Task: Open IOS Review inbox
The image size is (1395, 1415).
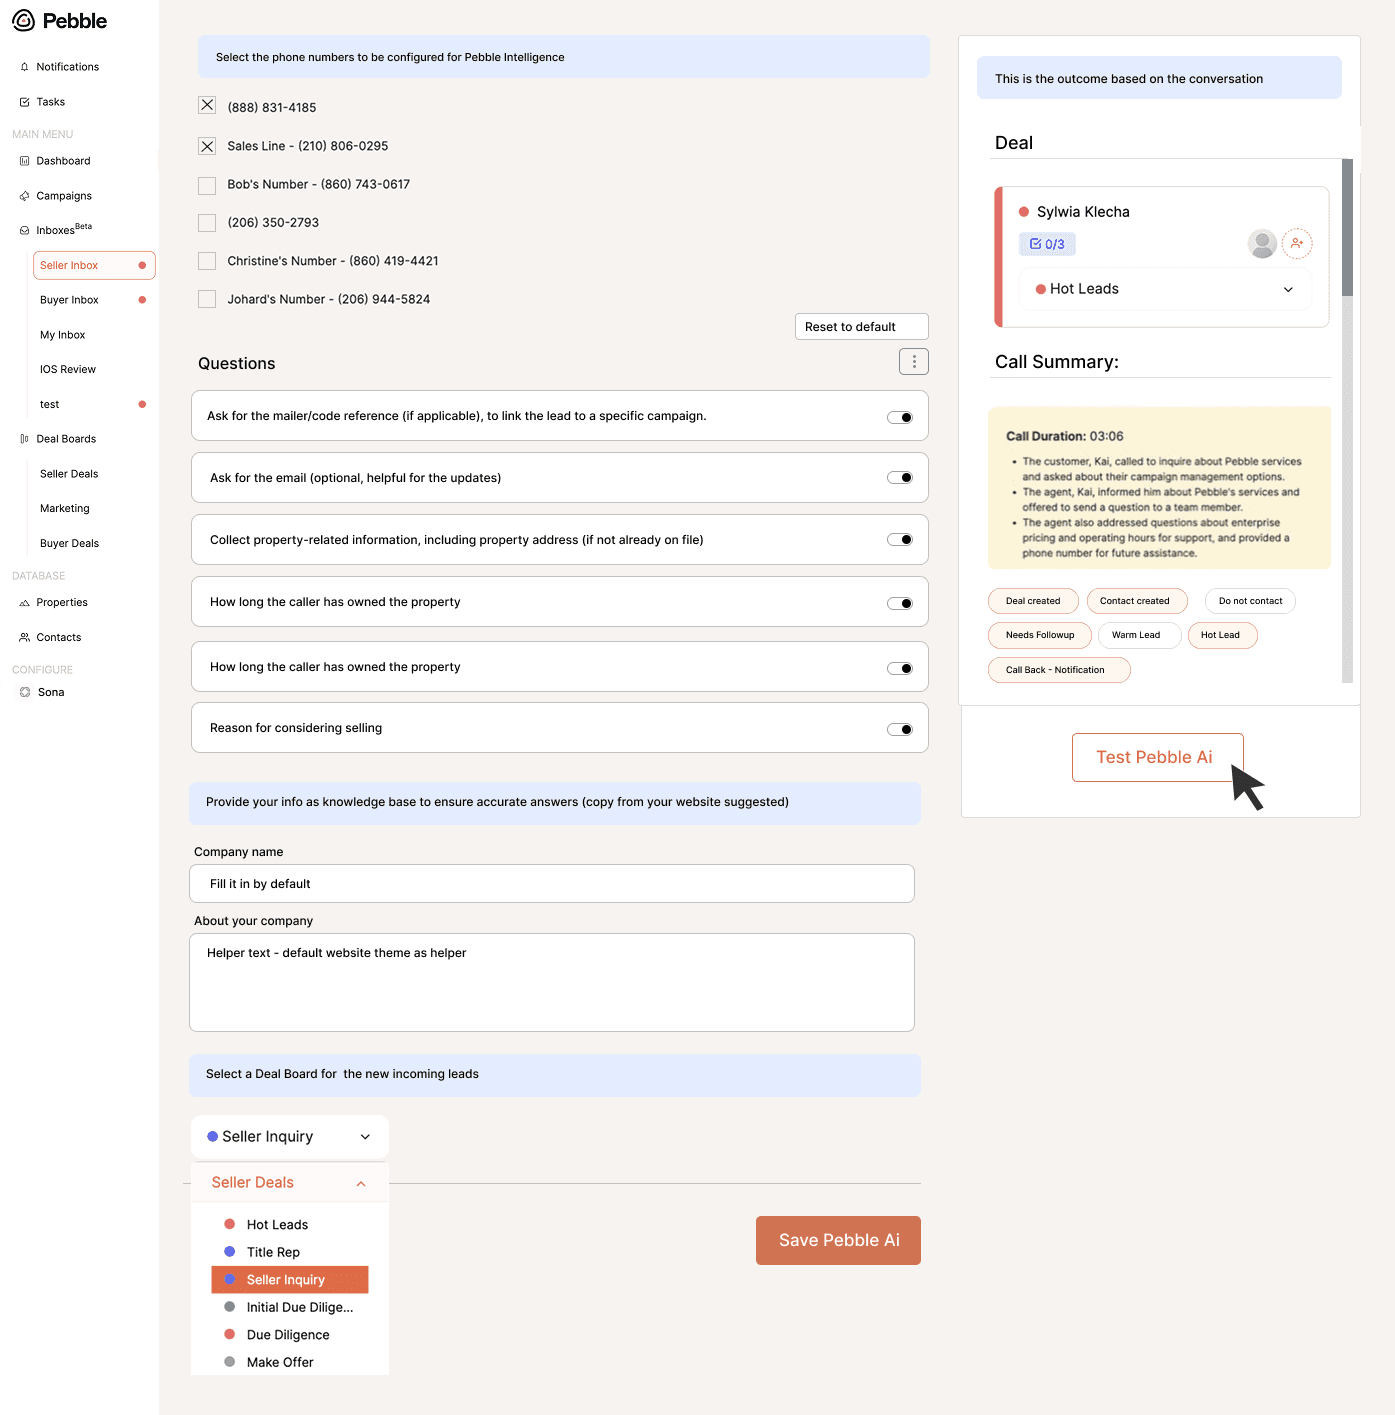Action: 68,370
